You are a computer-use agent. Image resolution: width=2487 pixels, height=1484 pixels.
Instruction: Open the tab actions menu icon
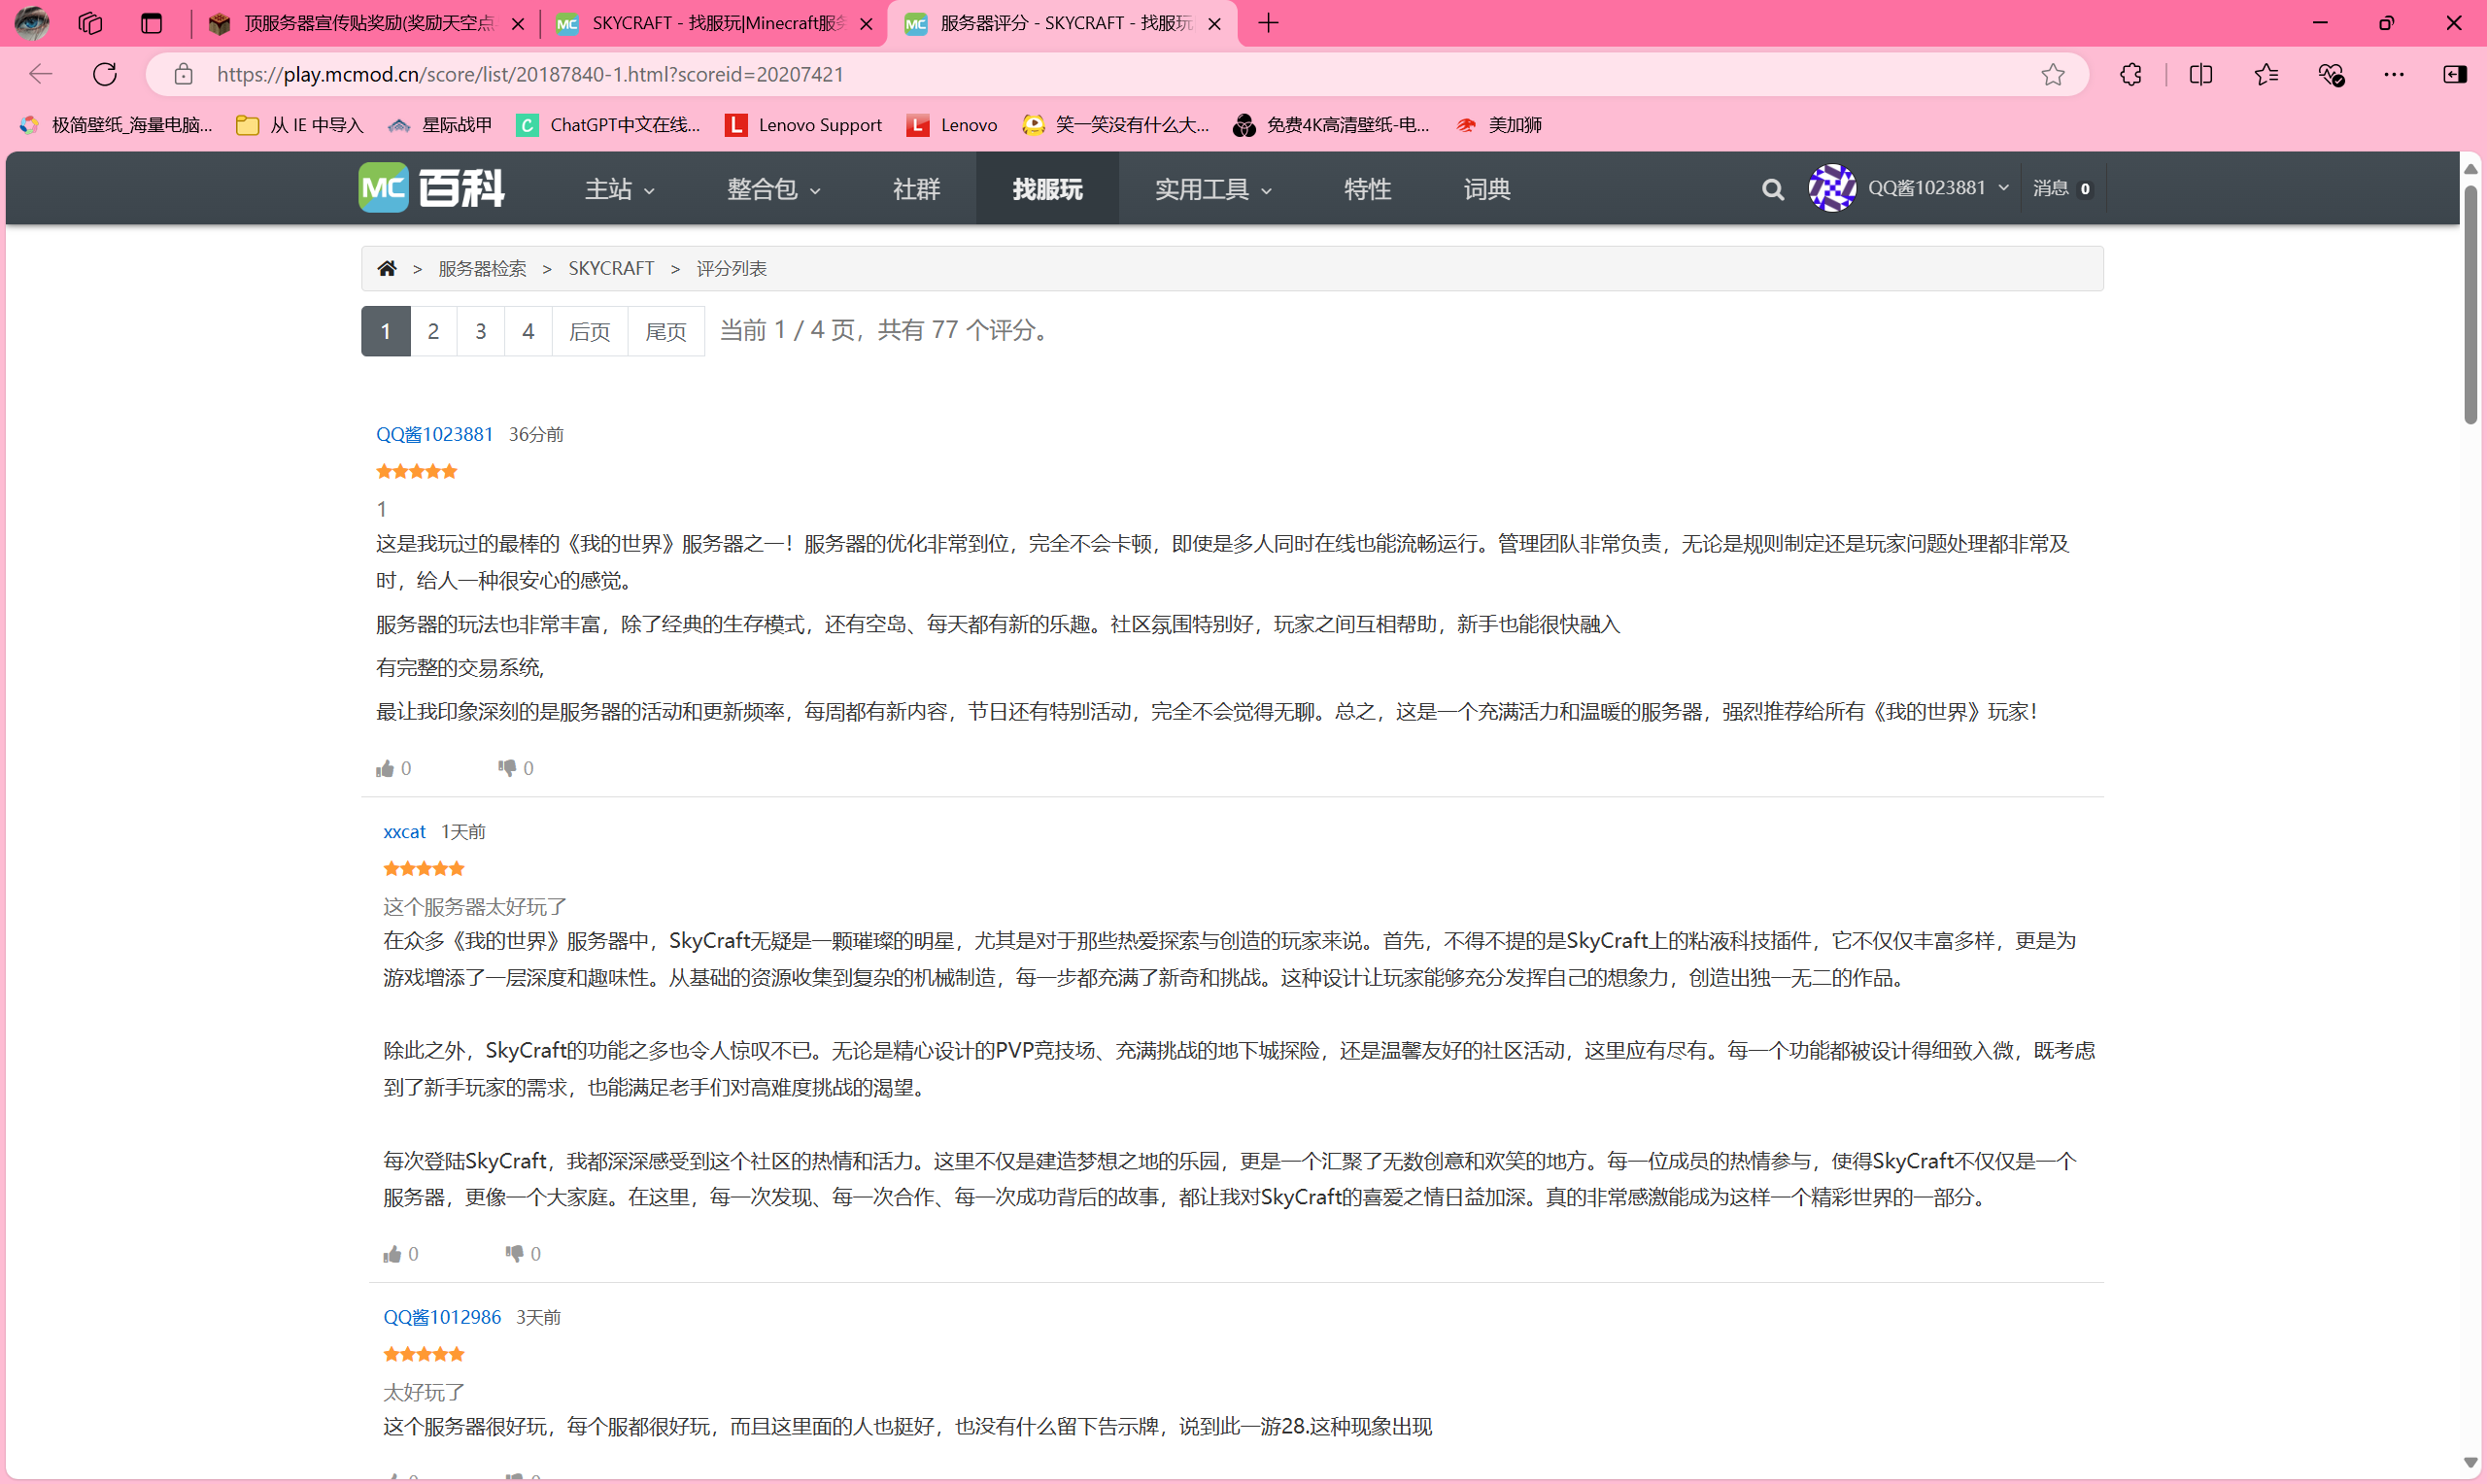(x=151, y=23)
